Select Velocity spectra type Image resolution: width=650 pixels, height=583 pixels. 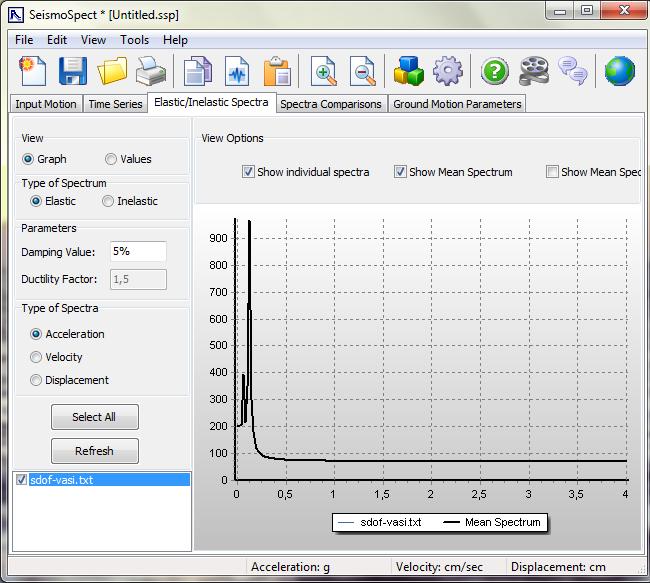pyautogui.click(x=36, y=357)
